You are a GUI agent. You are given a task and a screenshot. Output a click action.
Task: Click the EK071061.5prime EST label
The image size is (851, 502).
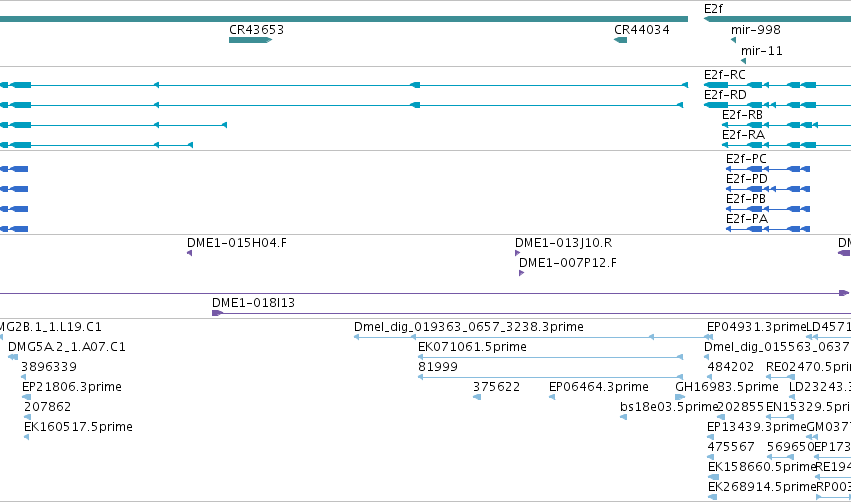click(x=472, y=347)
